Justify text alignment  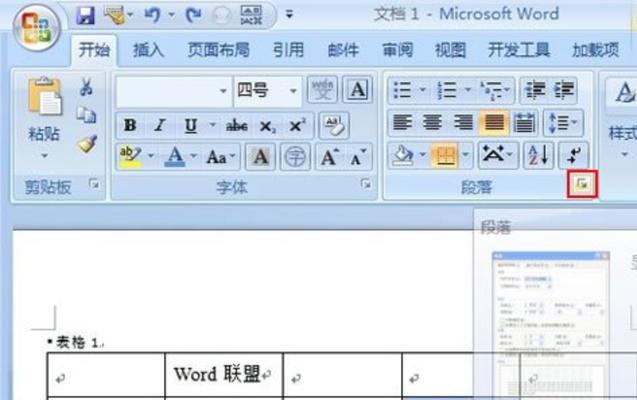494,122
